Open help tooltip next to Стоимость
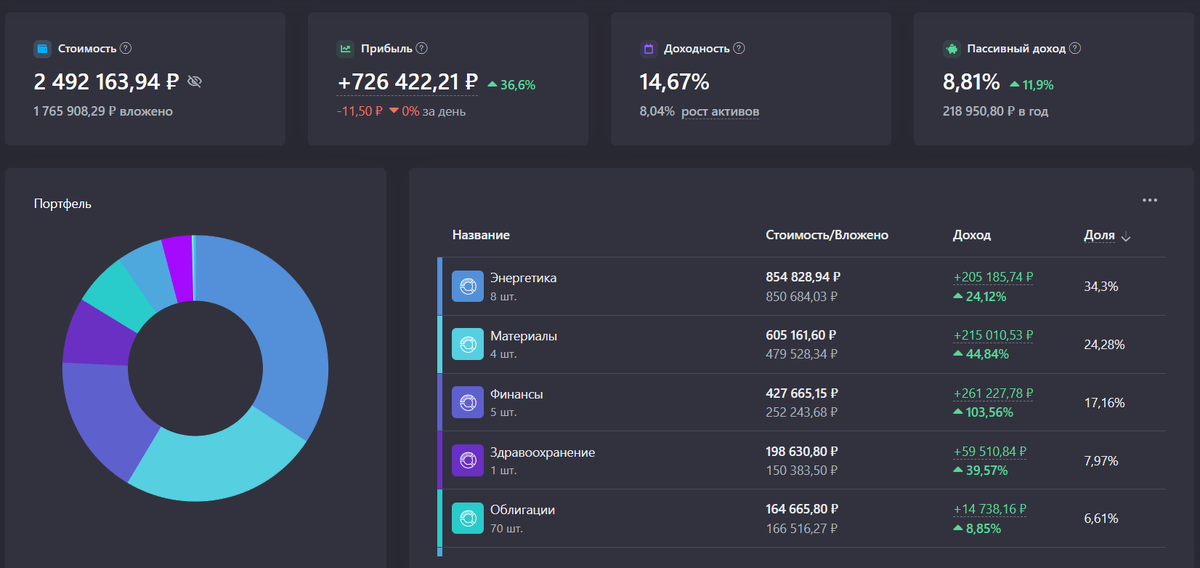This screenshot has width=1200, height=568. 126,48
